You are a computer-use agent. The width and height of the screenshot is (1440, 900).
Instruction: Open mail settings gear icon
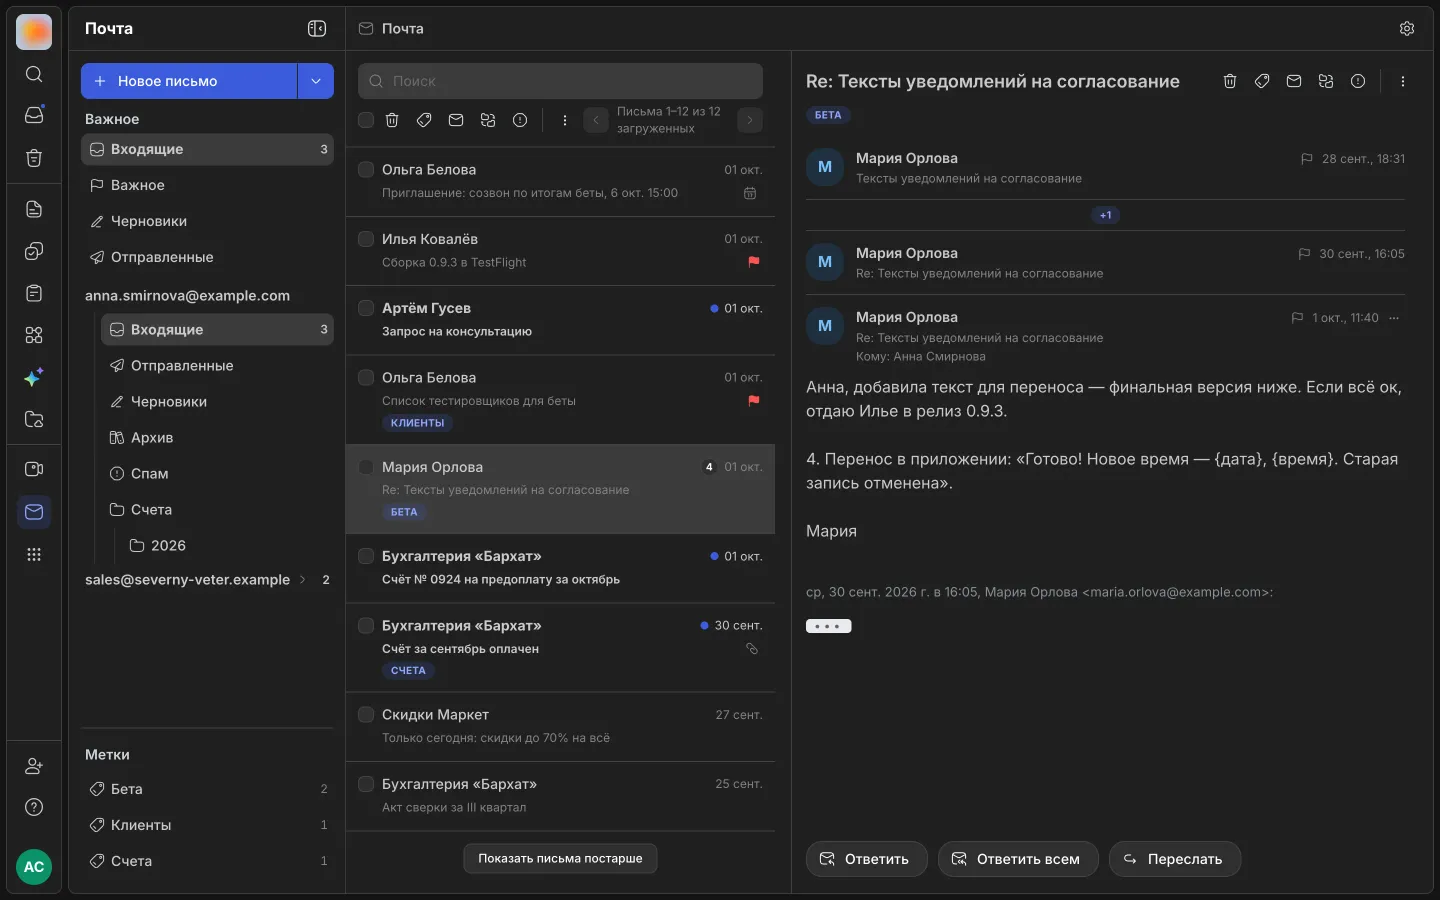(1407, 28)
